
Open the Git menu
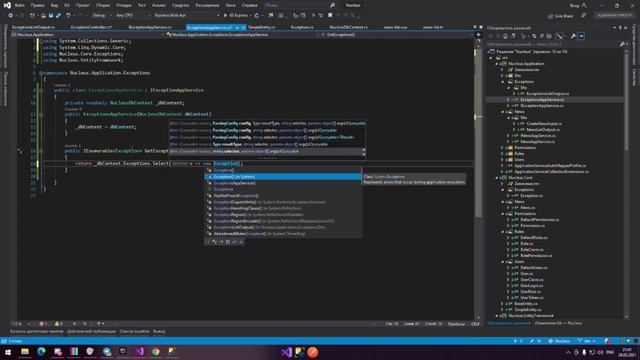(x=67, y=5)
